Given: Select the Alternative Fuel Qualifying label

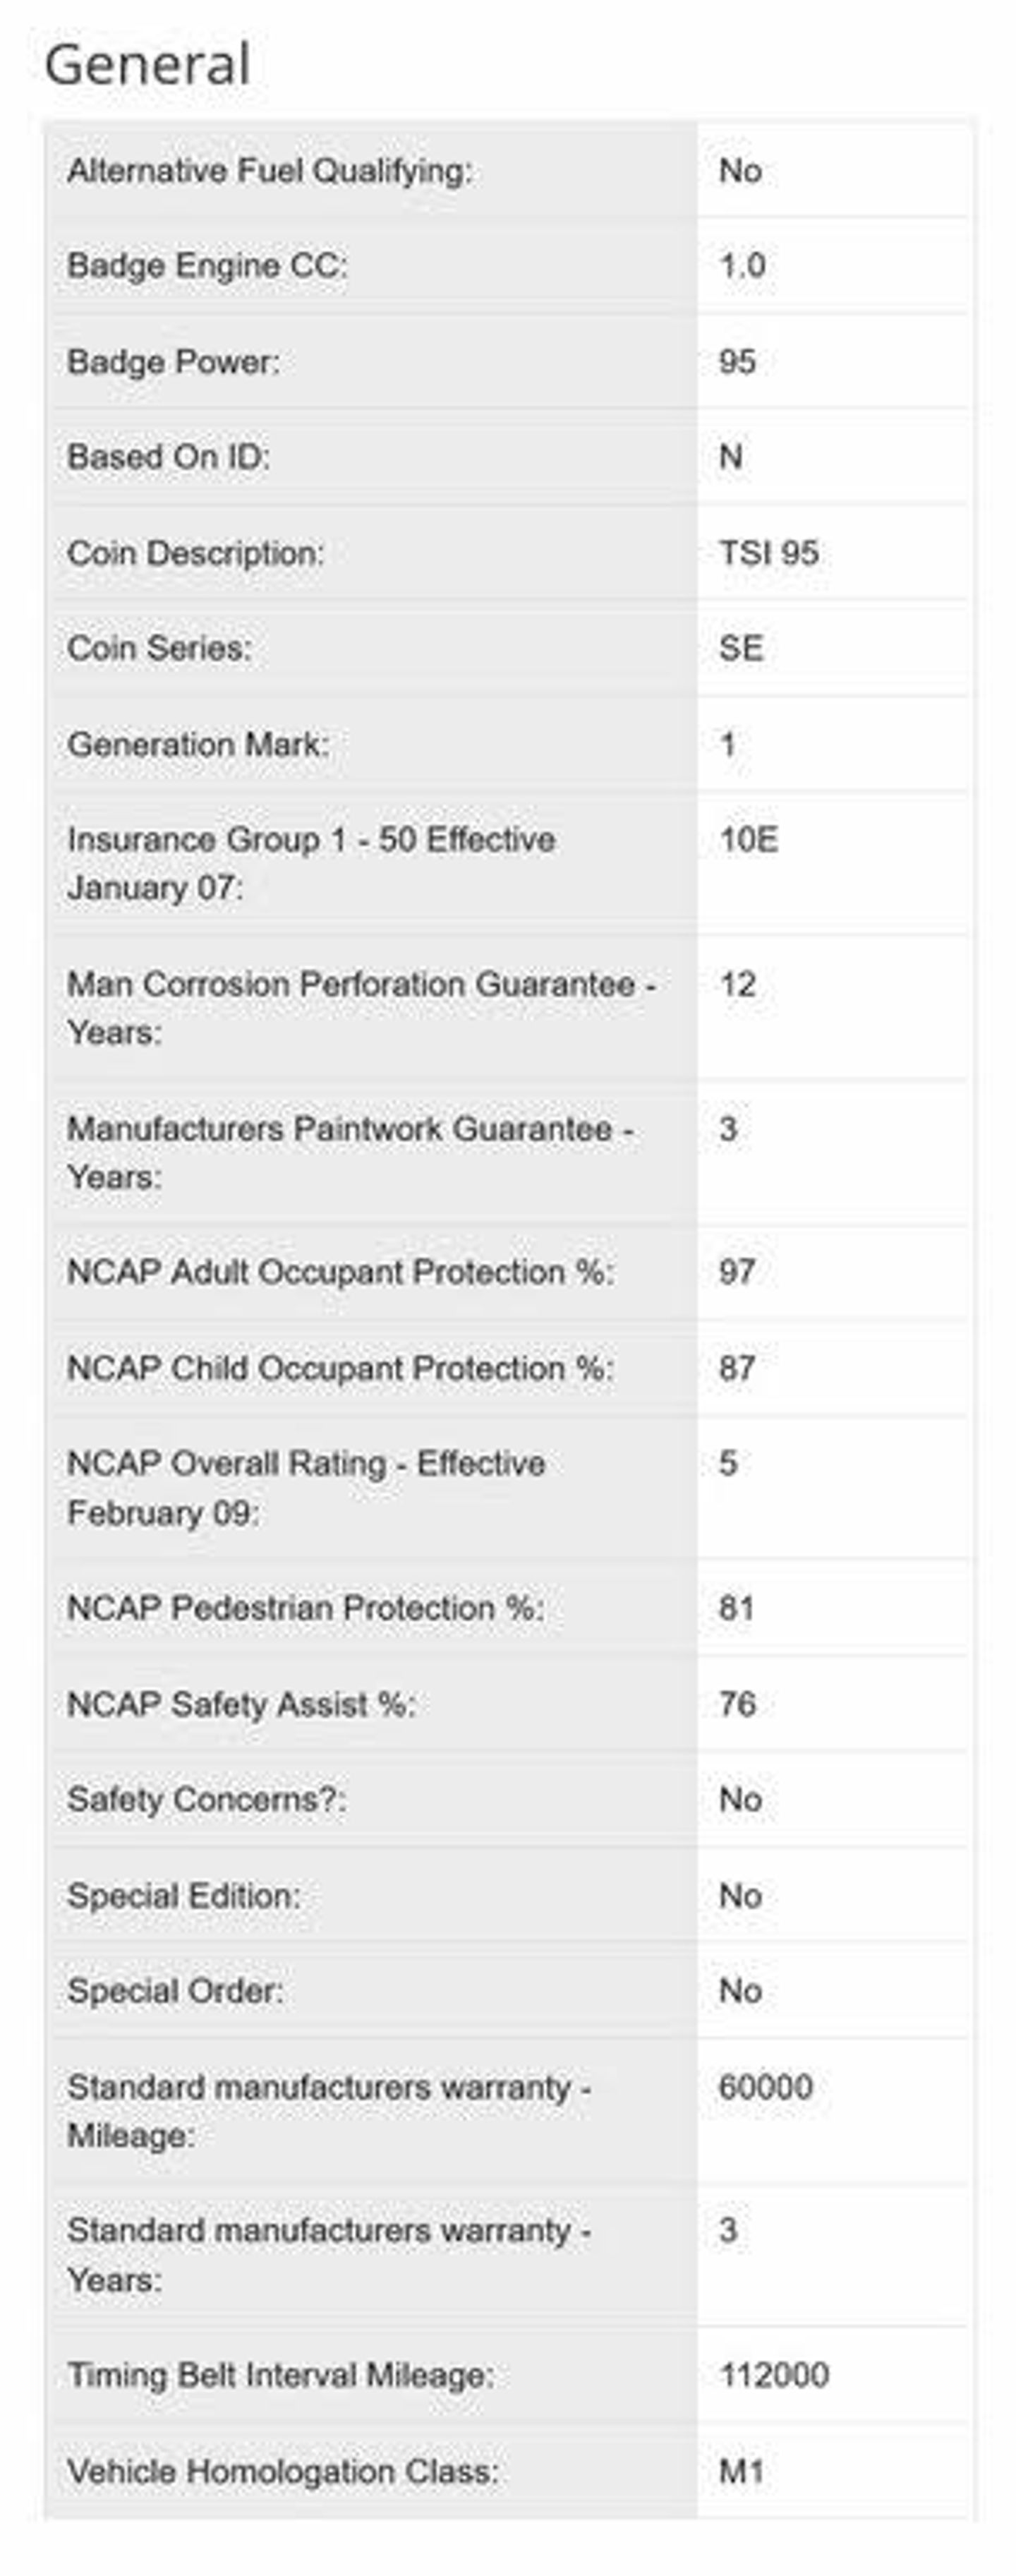Looking at the screenshot, I should (269, 171).
